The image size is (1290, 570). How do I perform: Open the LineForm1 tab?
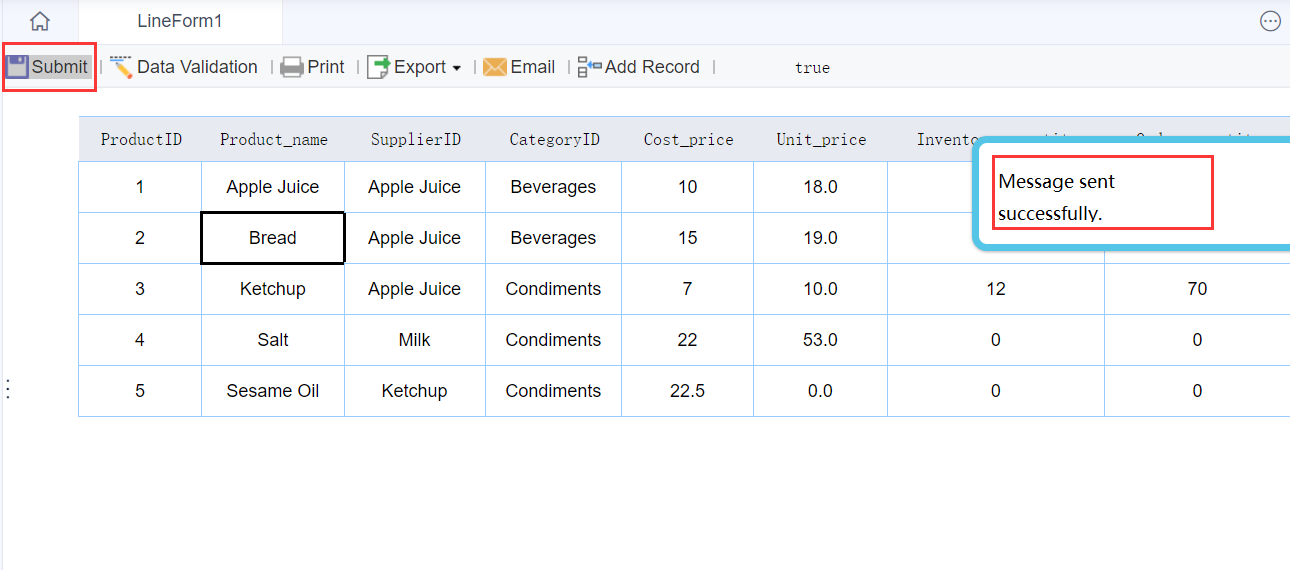coord(180,21)
